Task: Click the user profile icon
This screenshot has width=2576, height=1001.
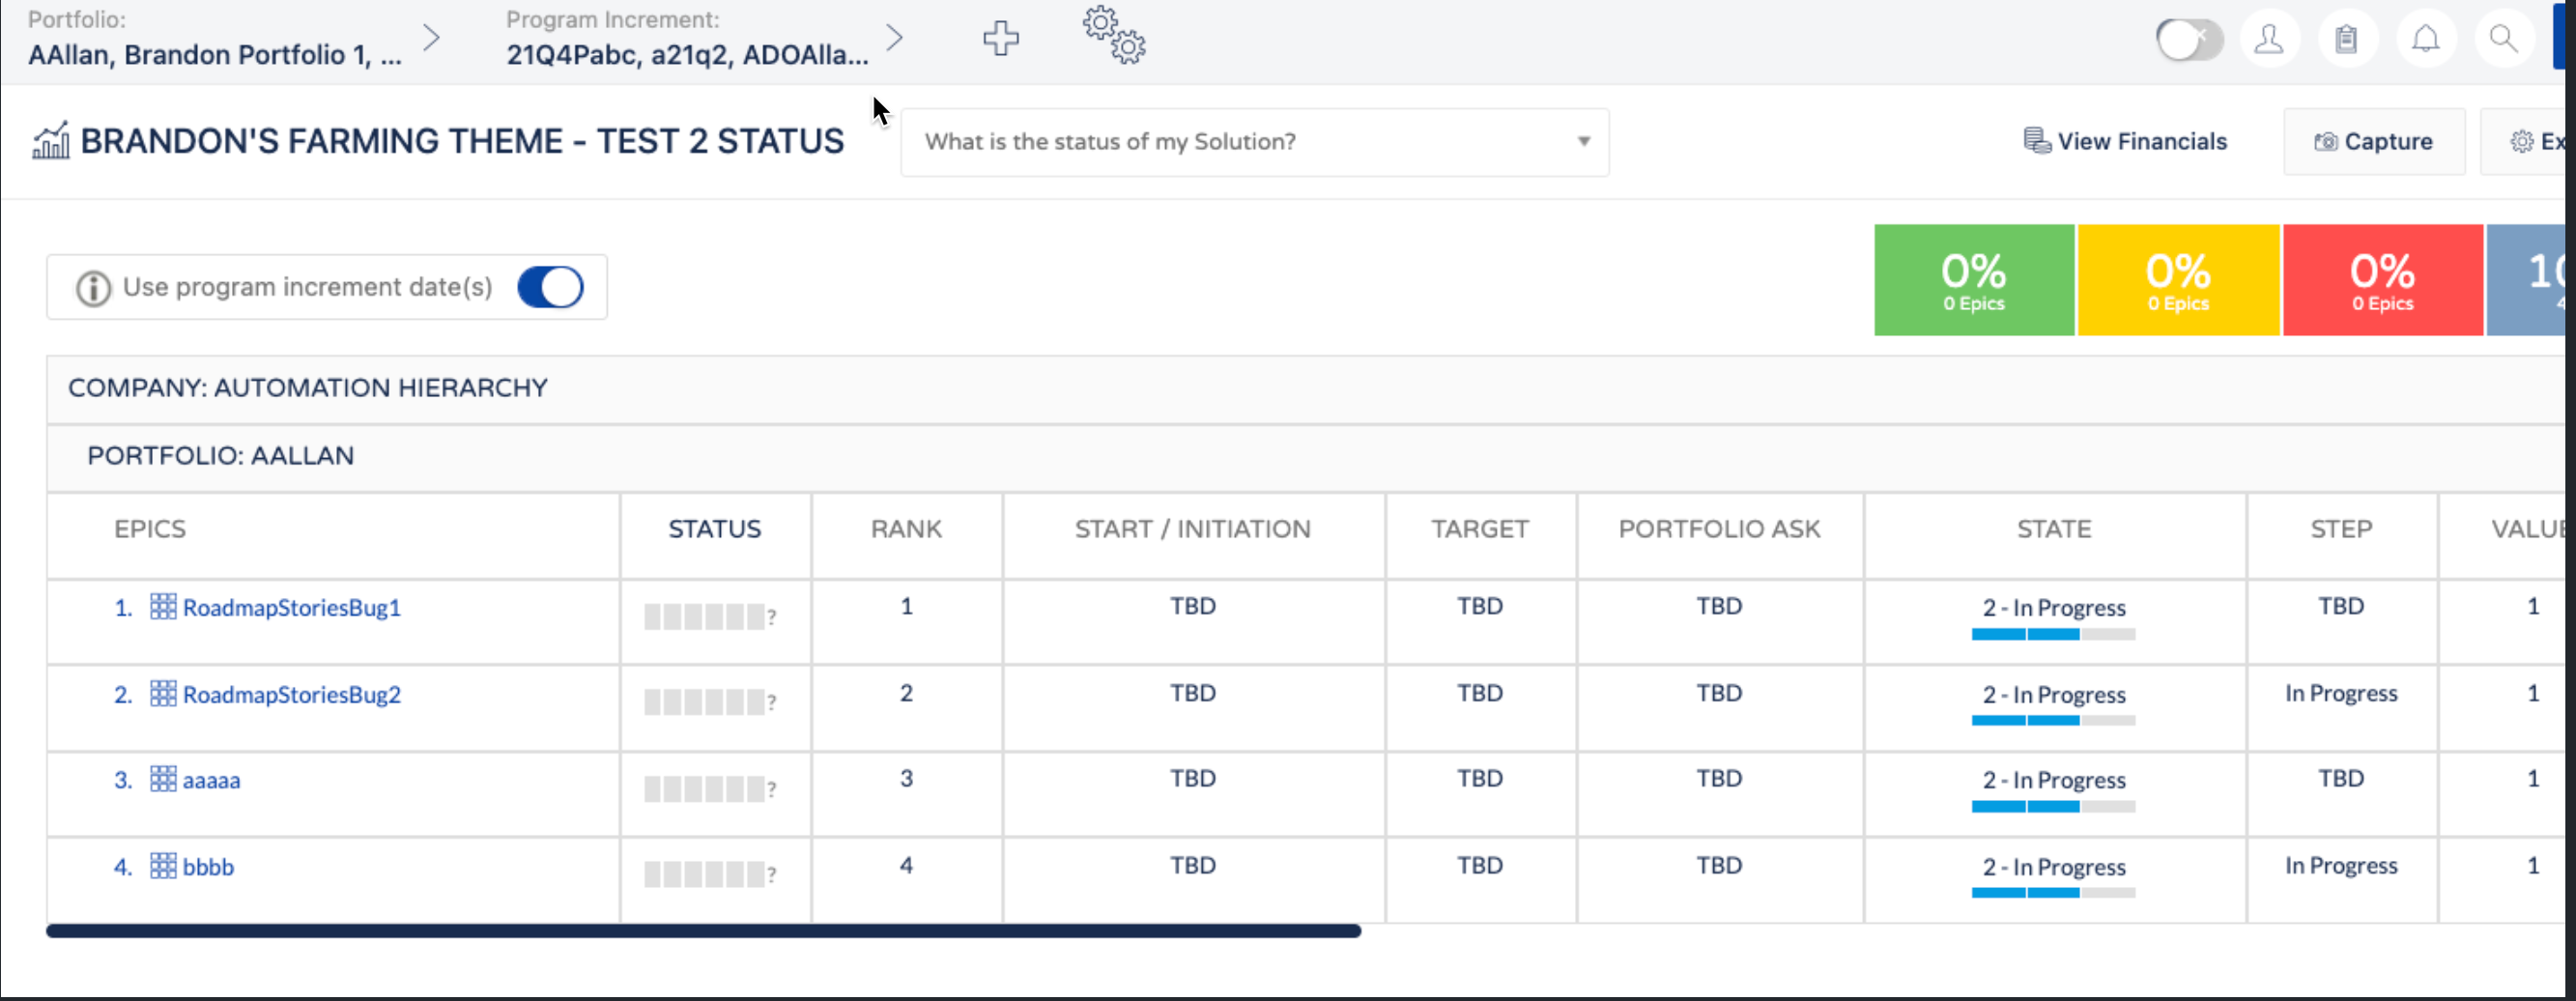Action: point(2269,38)
